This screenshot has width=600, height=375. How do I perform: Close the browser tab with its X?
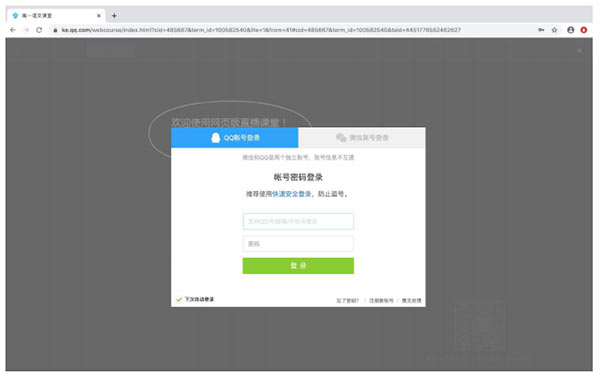(99, 16)
